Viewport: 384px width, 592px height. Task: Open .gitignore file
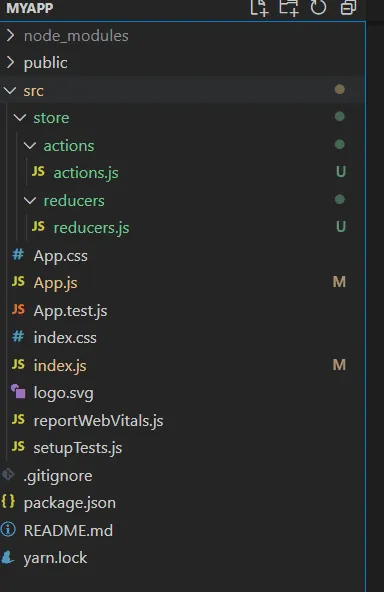coord(58,476)
